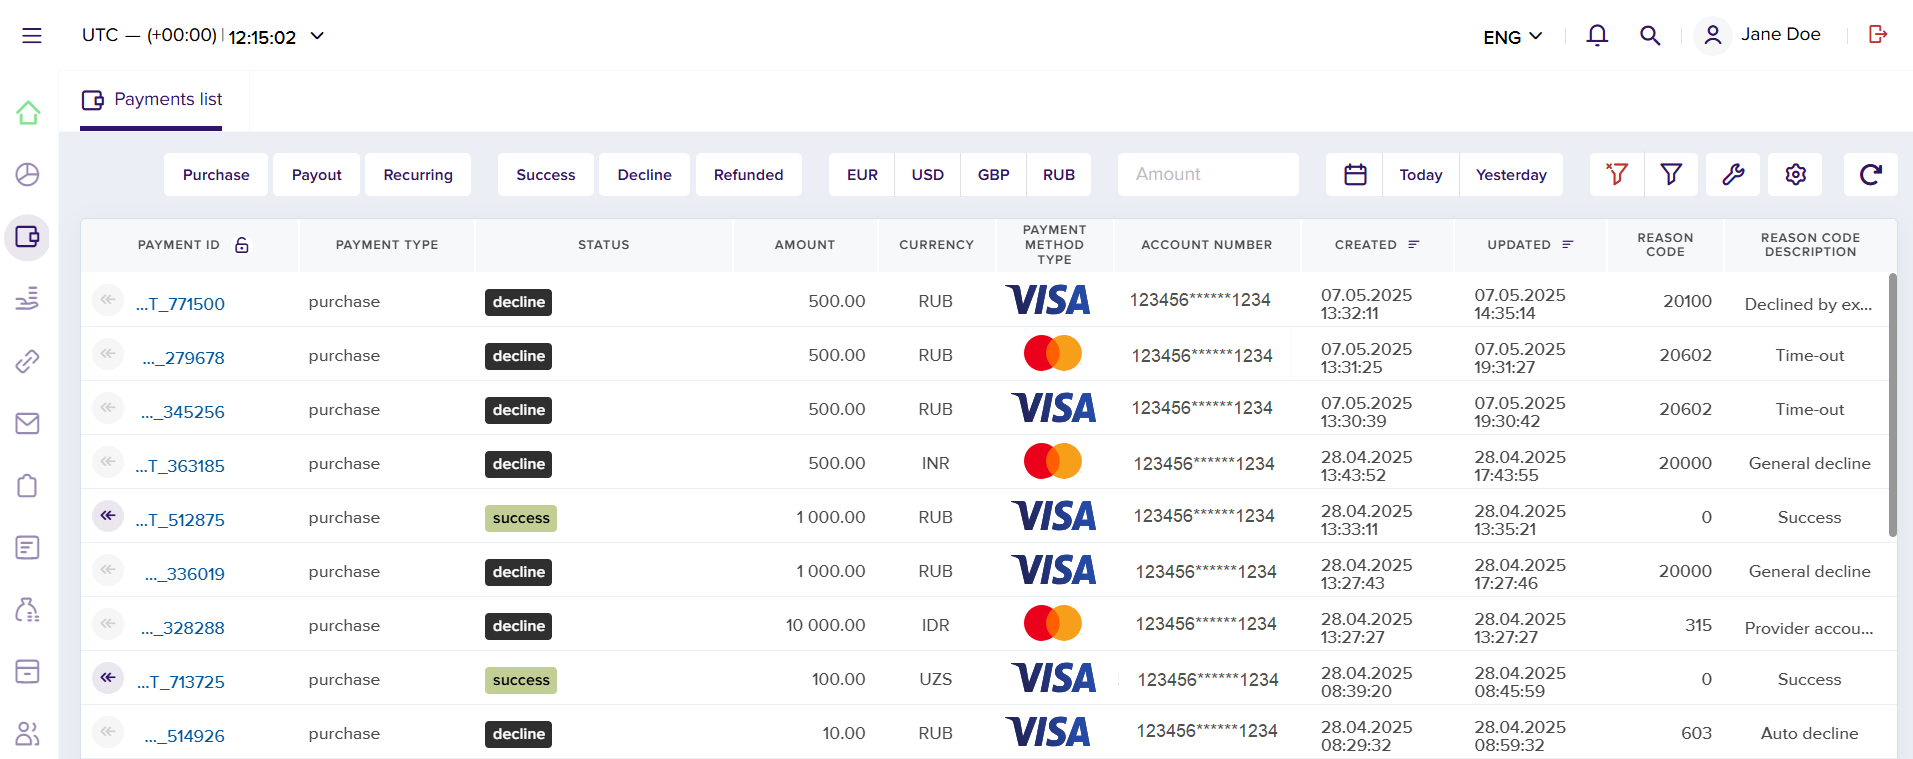Click the Status column header
1913x759 pixels.
click(604, 245)
